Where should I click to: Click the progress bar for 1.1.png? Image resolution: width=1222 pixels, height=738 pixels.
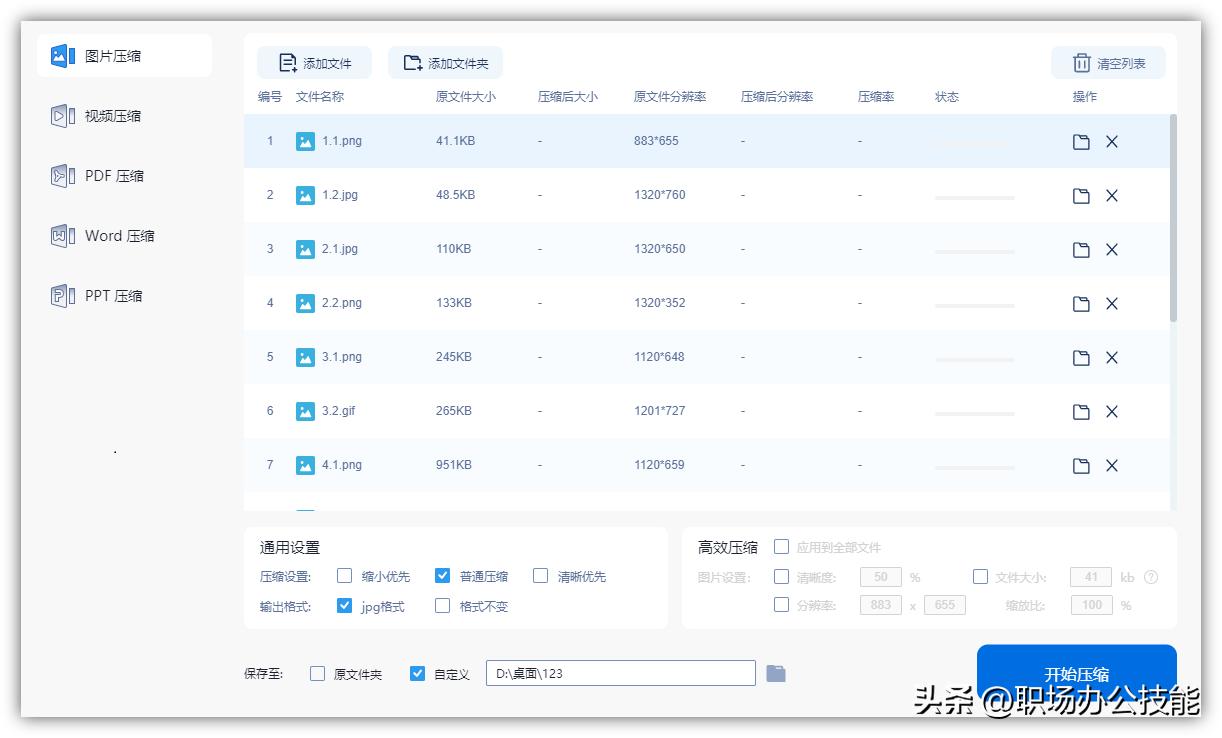tap(974, 145)
